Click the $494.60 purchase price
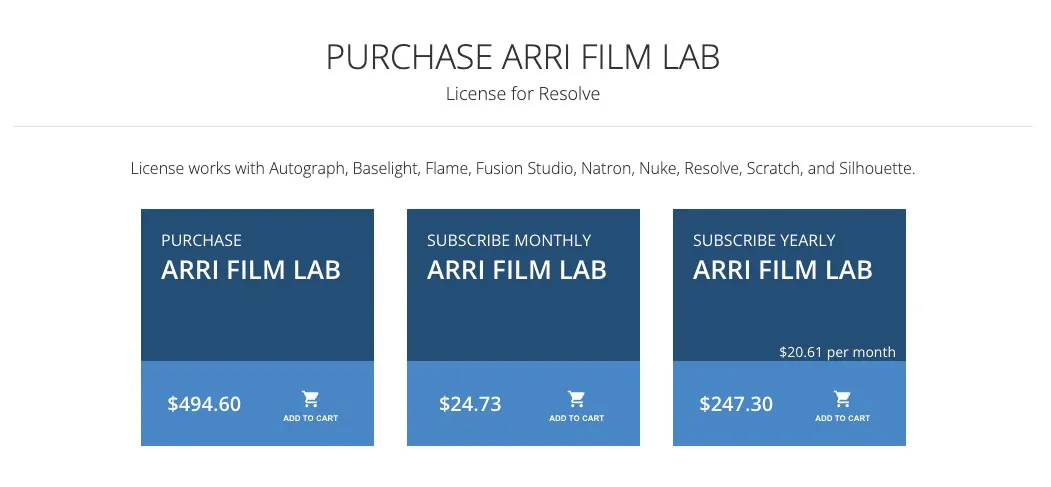Screen dimensions: 1051x487 pyautogui.click(x=204, y=404)
